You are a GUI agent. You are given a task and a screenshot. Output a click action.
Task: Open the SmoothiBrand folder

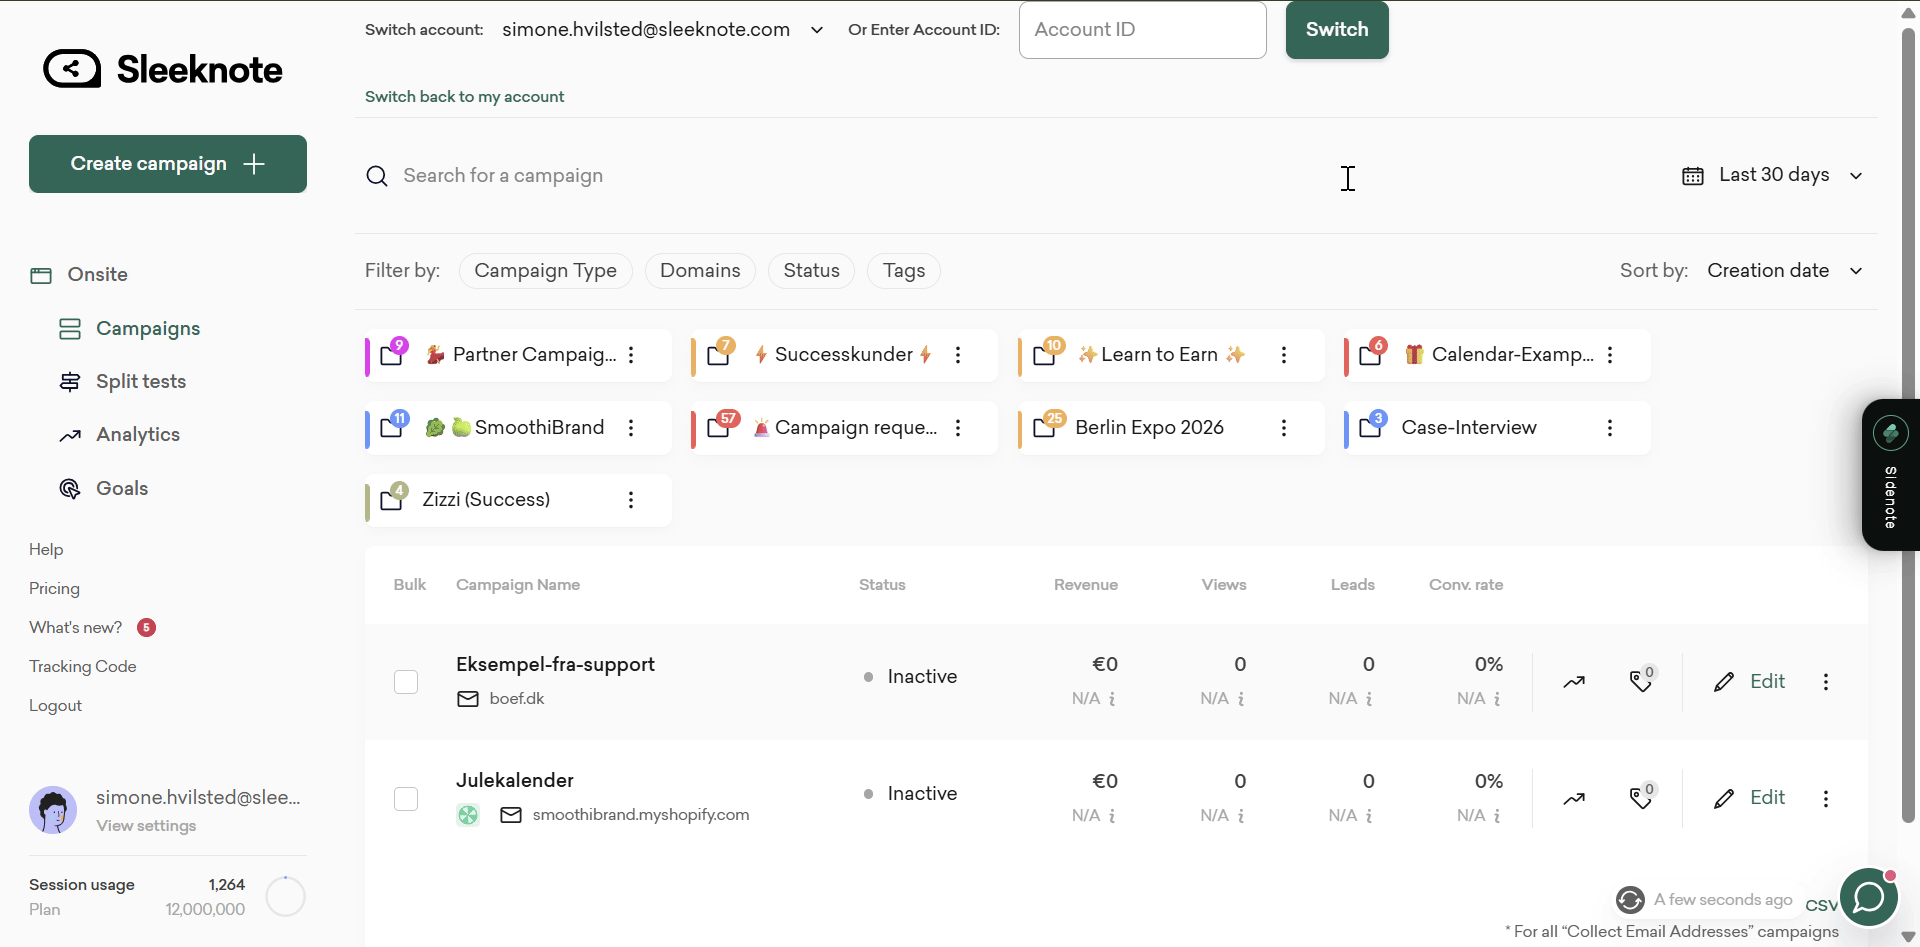518,428
